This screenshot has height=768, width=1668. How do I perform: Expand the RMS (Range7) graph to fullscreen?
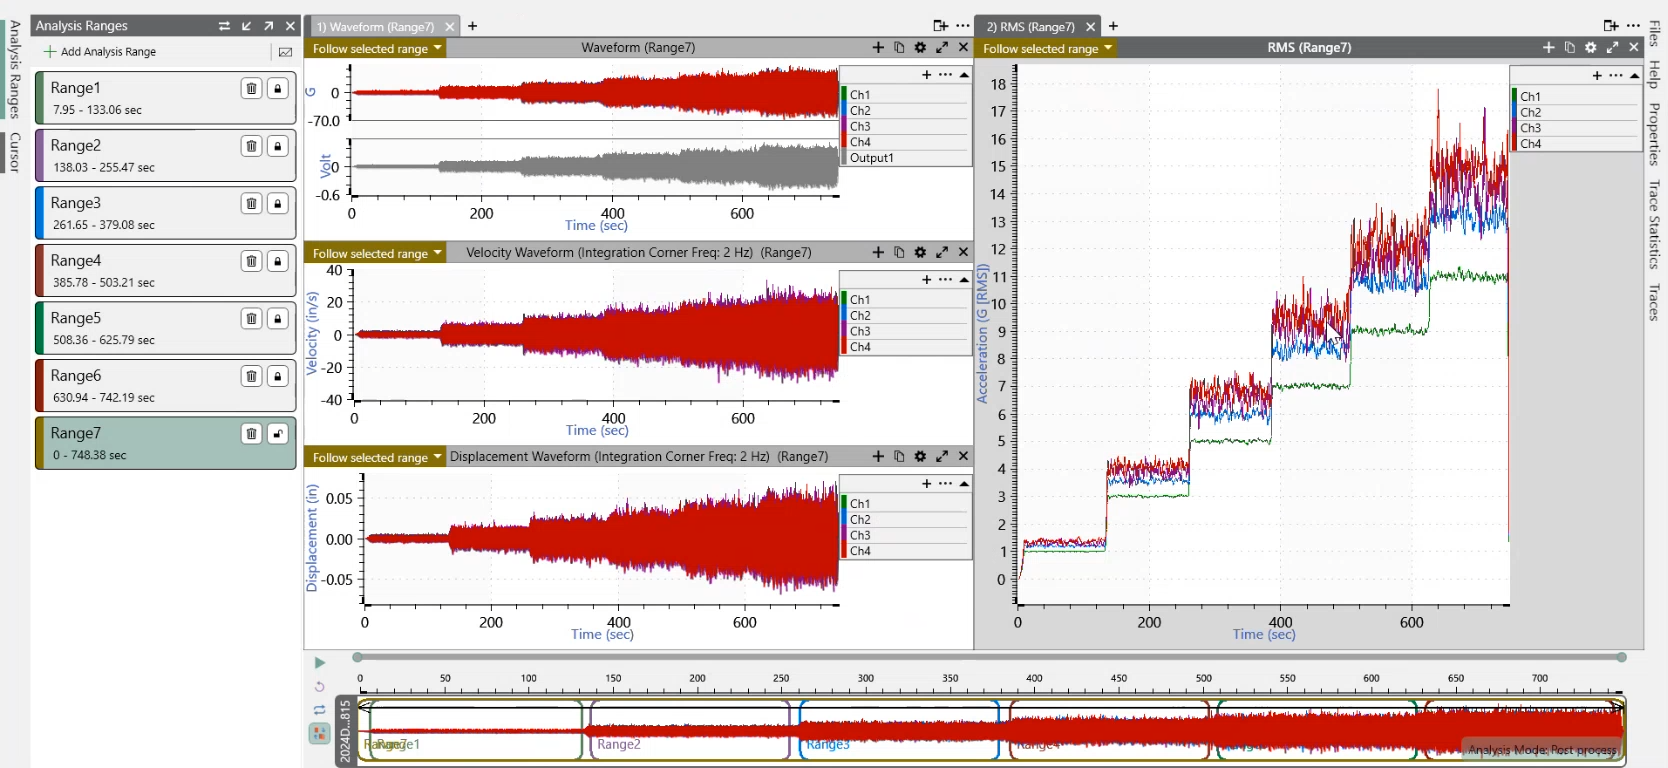(x=1612, y=48)
